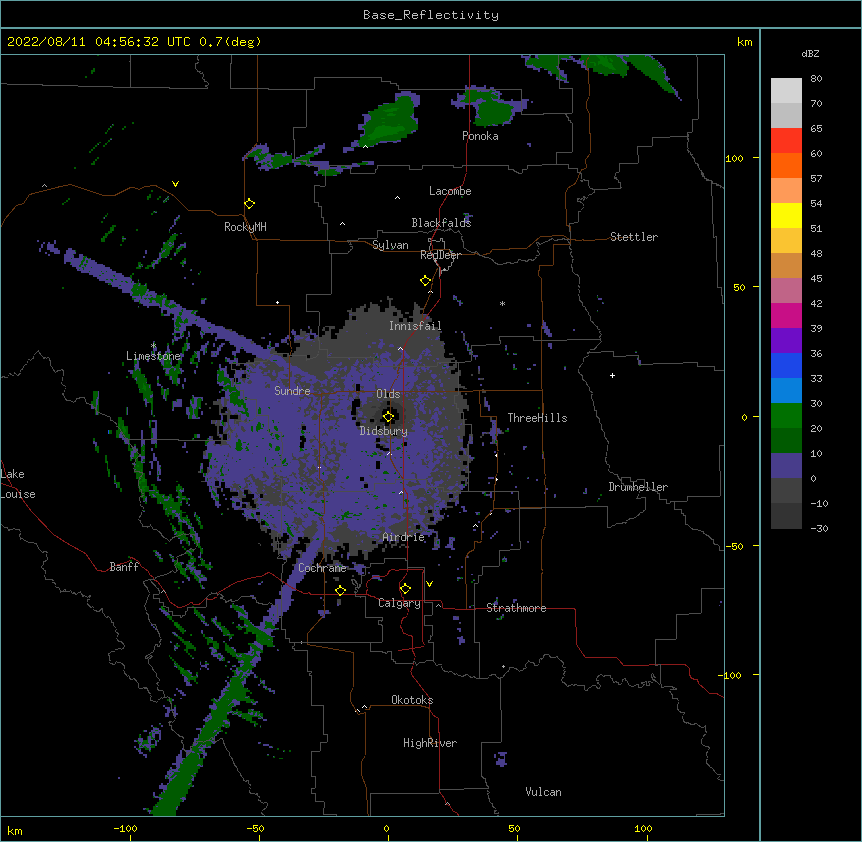Select the Vulcan label
Image resolution: width=862 pixels, height=842 pixels.
pos(543,792)
